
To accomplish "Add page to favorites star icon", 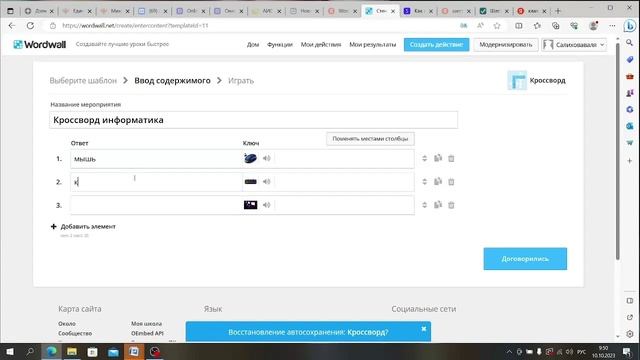I will pyautogui.click(x=497, y=26).
